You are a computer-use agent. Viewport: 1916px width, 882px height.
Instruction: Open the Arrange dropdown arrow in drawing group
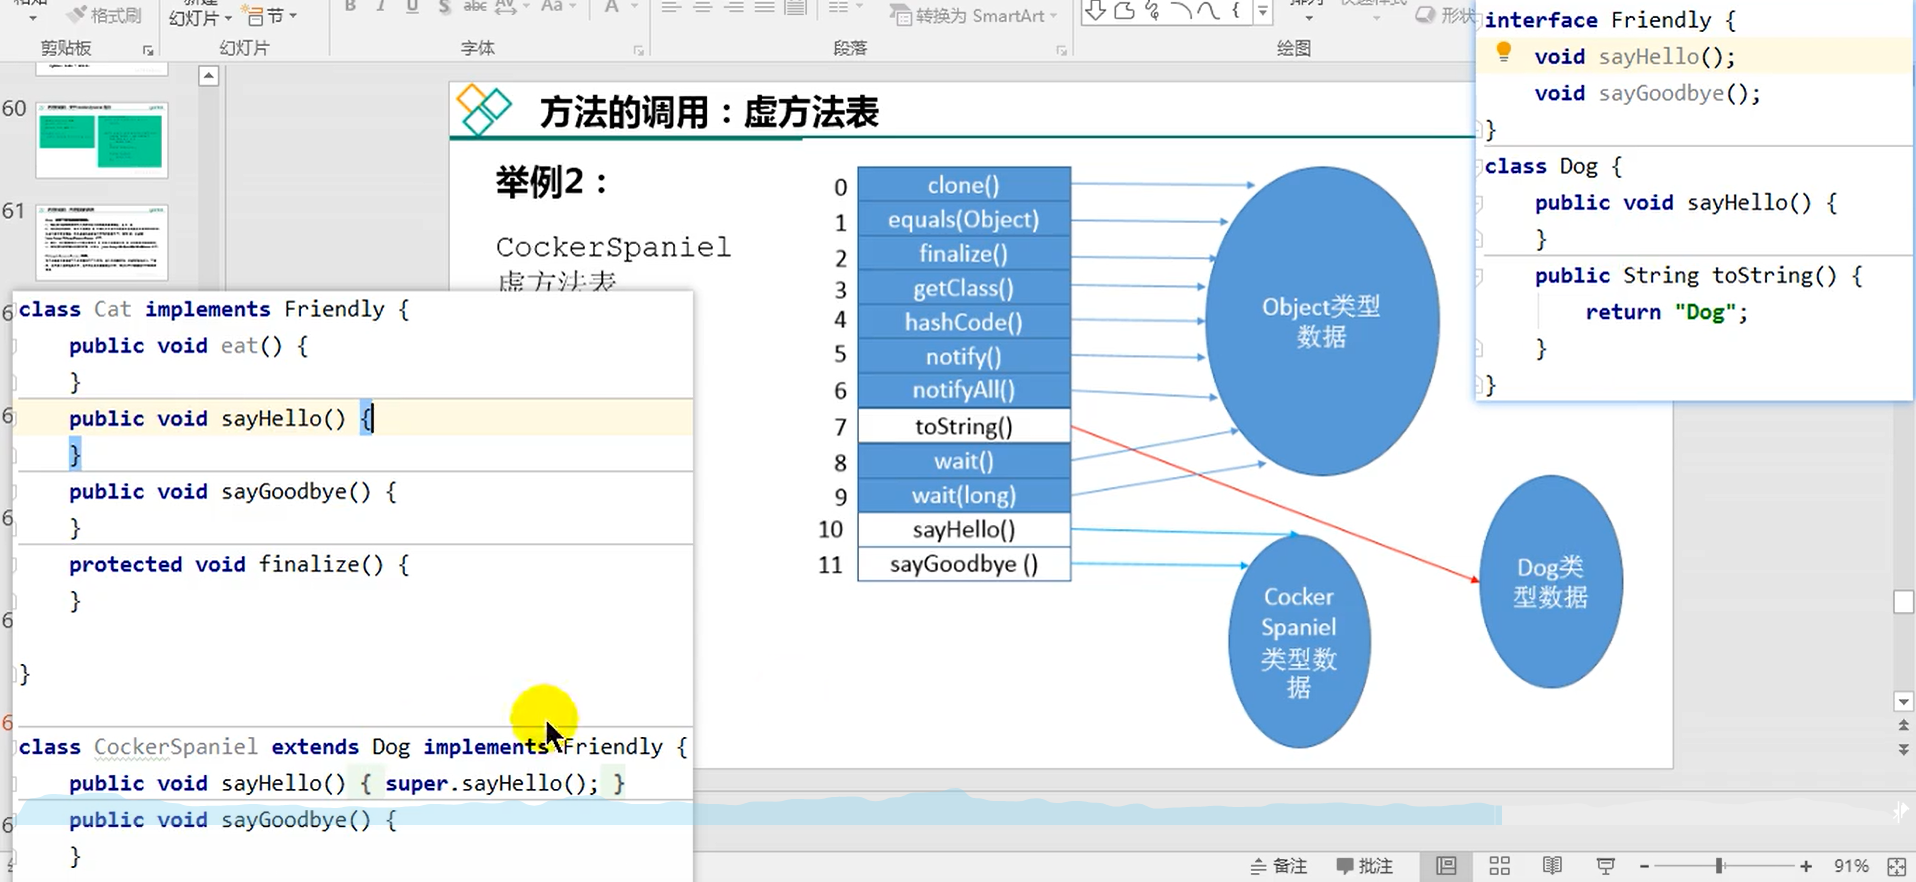pyautogui.click(x=1307, y=17)
